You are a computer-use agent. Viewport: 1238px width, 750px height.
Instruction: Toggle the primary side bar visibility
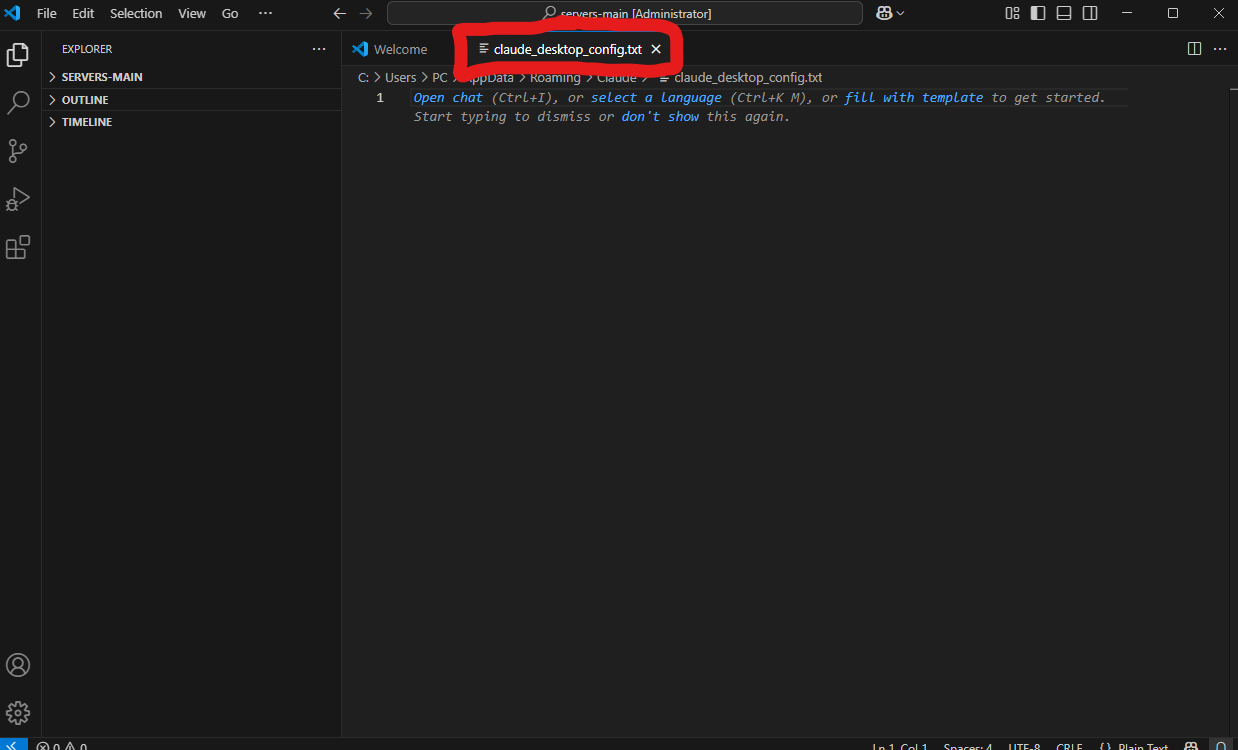[x=1038, y=13]
